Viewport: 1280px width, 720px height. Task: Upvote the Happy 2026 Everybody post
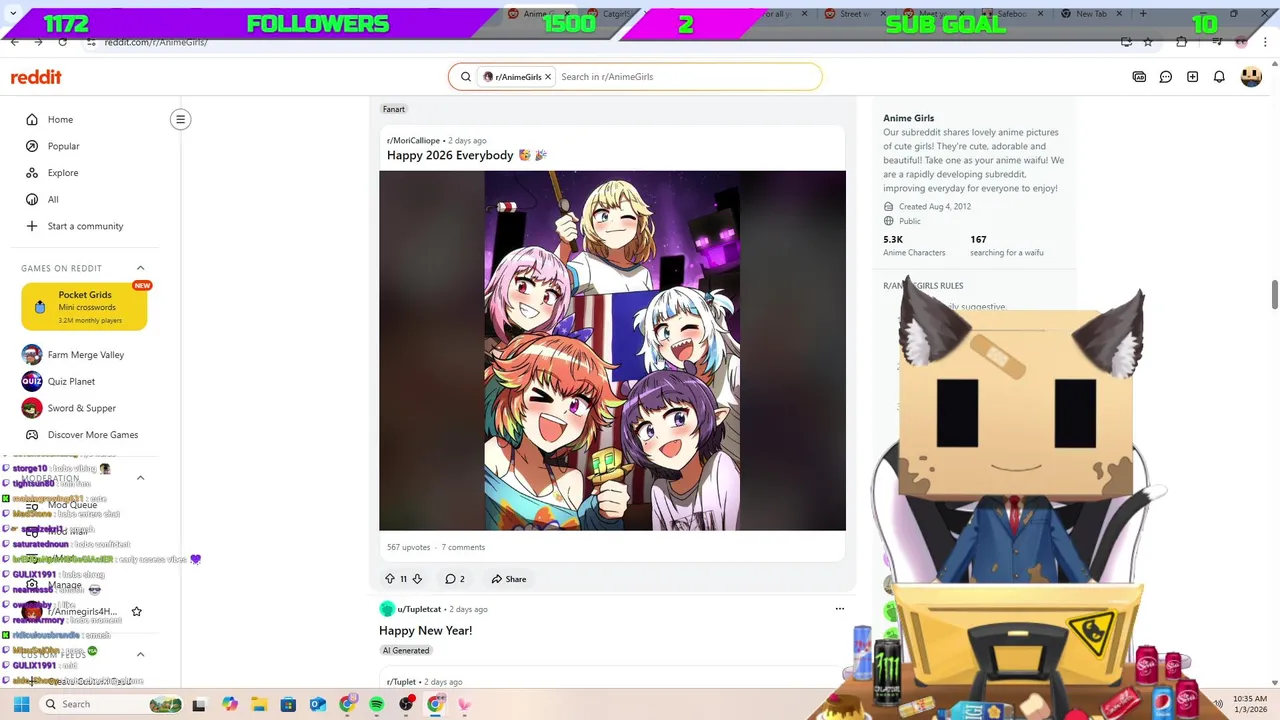tap(390, 579)
